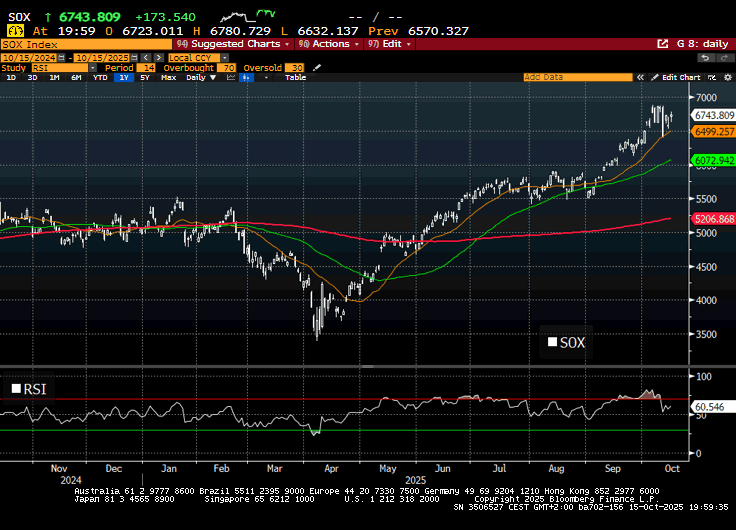Click the Edit Chart button
736x530 pixels.
(680, 77)
